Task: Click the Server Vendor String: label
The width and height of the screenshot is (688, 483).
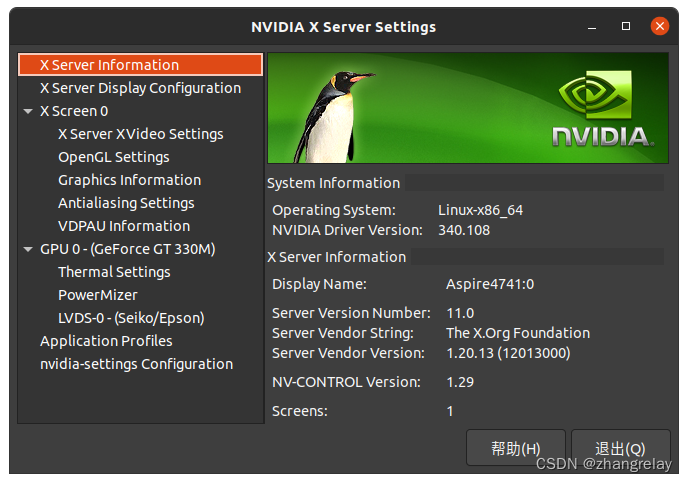Action: click(343, 333)
